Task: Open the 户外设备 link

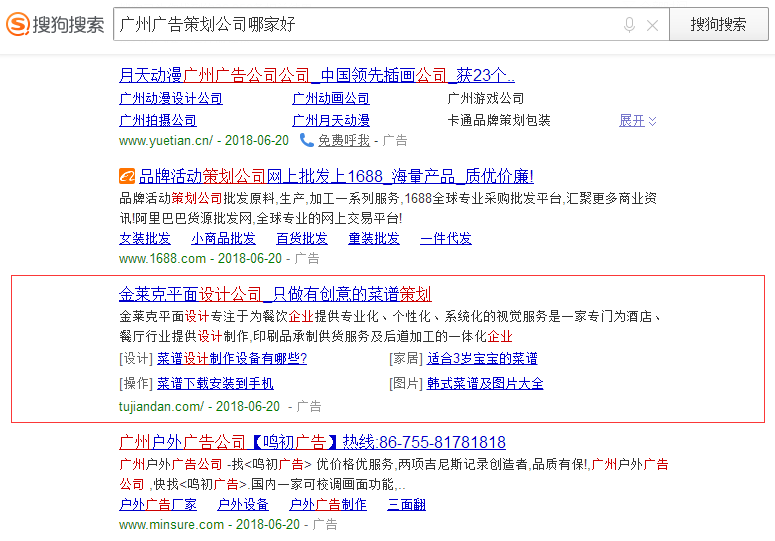Action: point(243,504)
